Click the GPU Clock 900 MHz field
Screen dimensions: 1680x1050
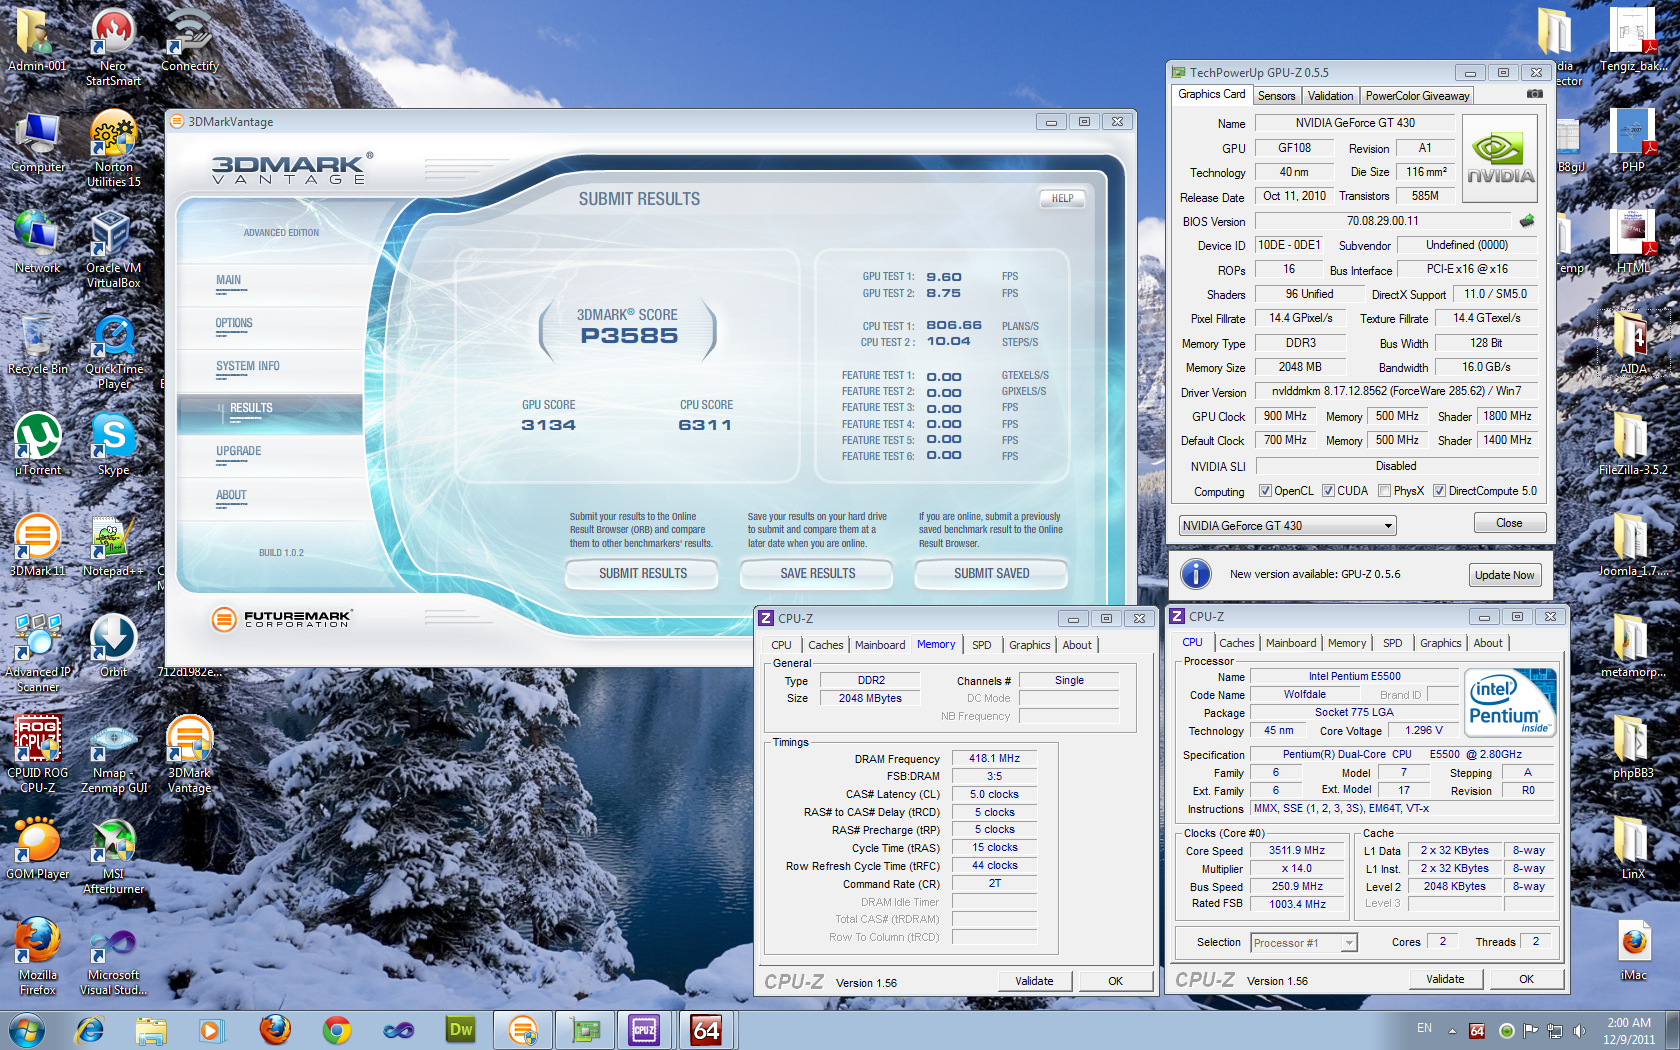click(x=1285, y=416)
